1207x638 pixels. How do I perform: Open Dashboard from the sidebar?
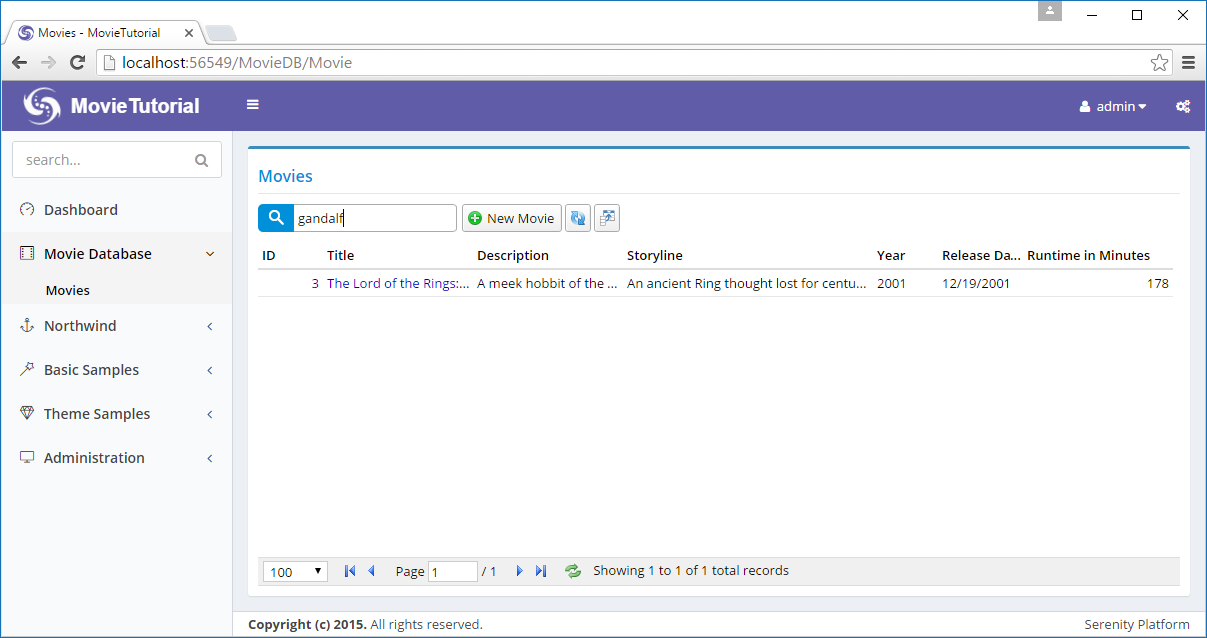[81, 210]
